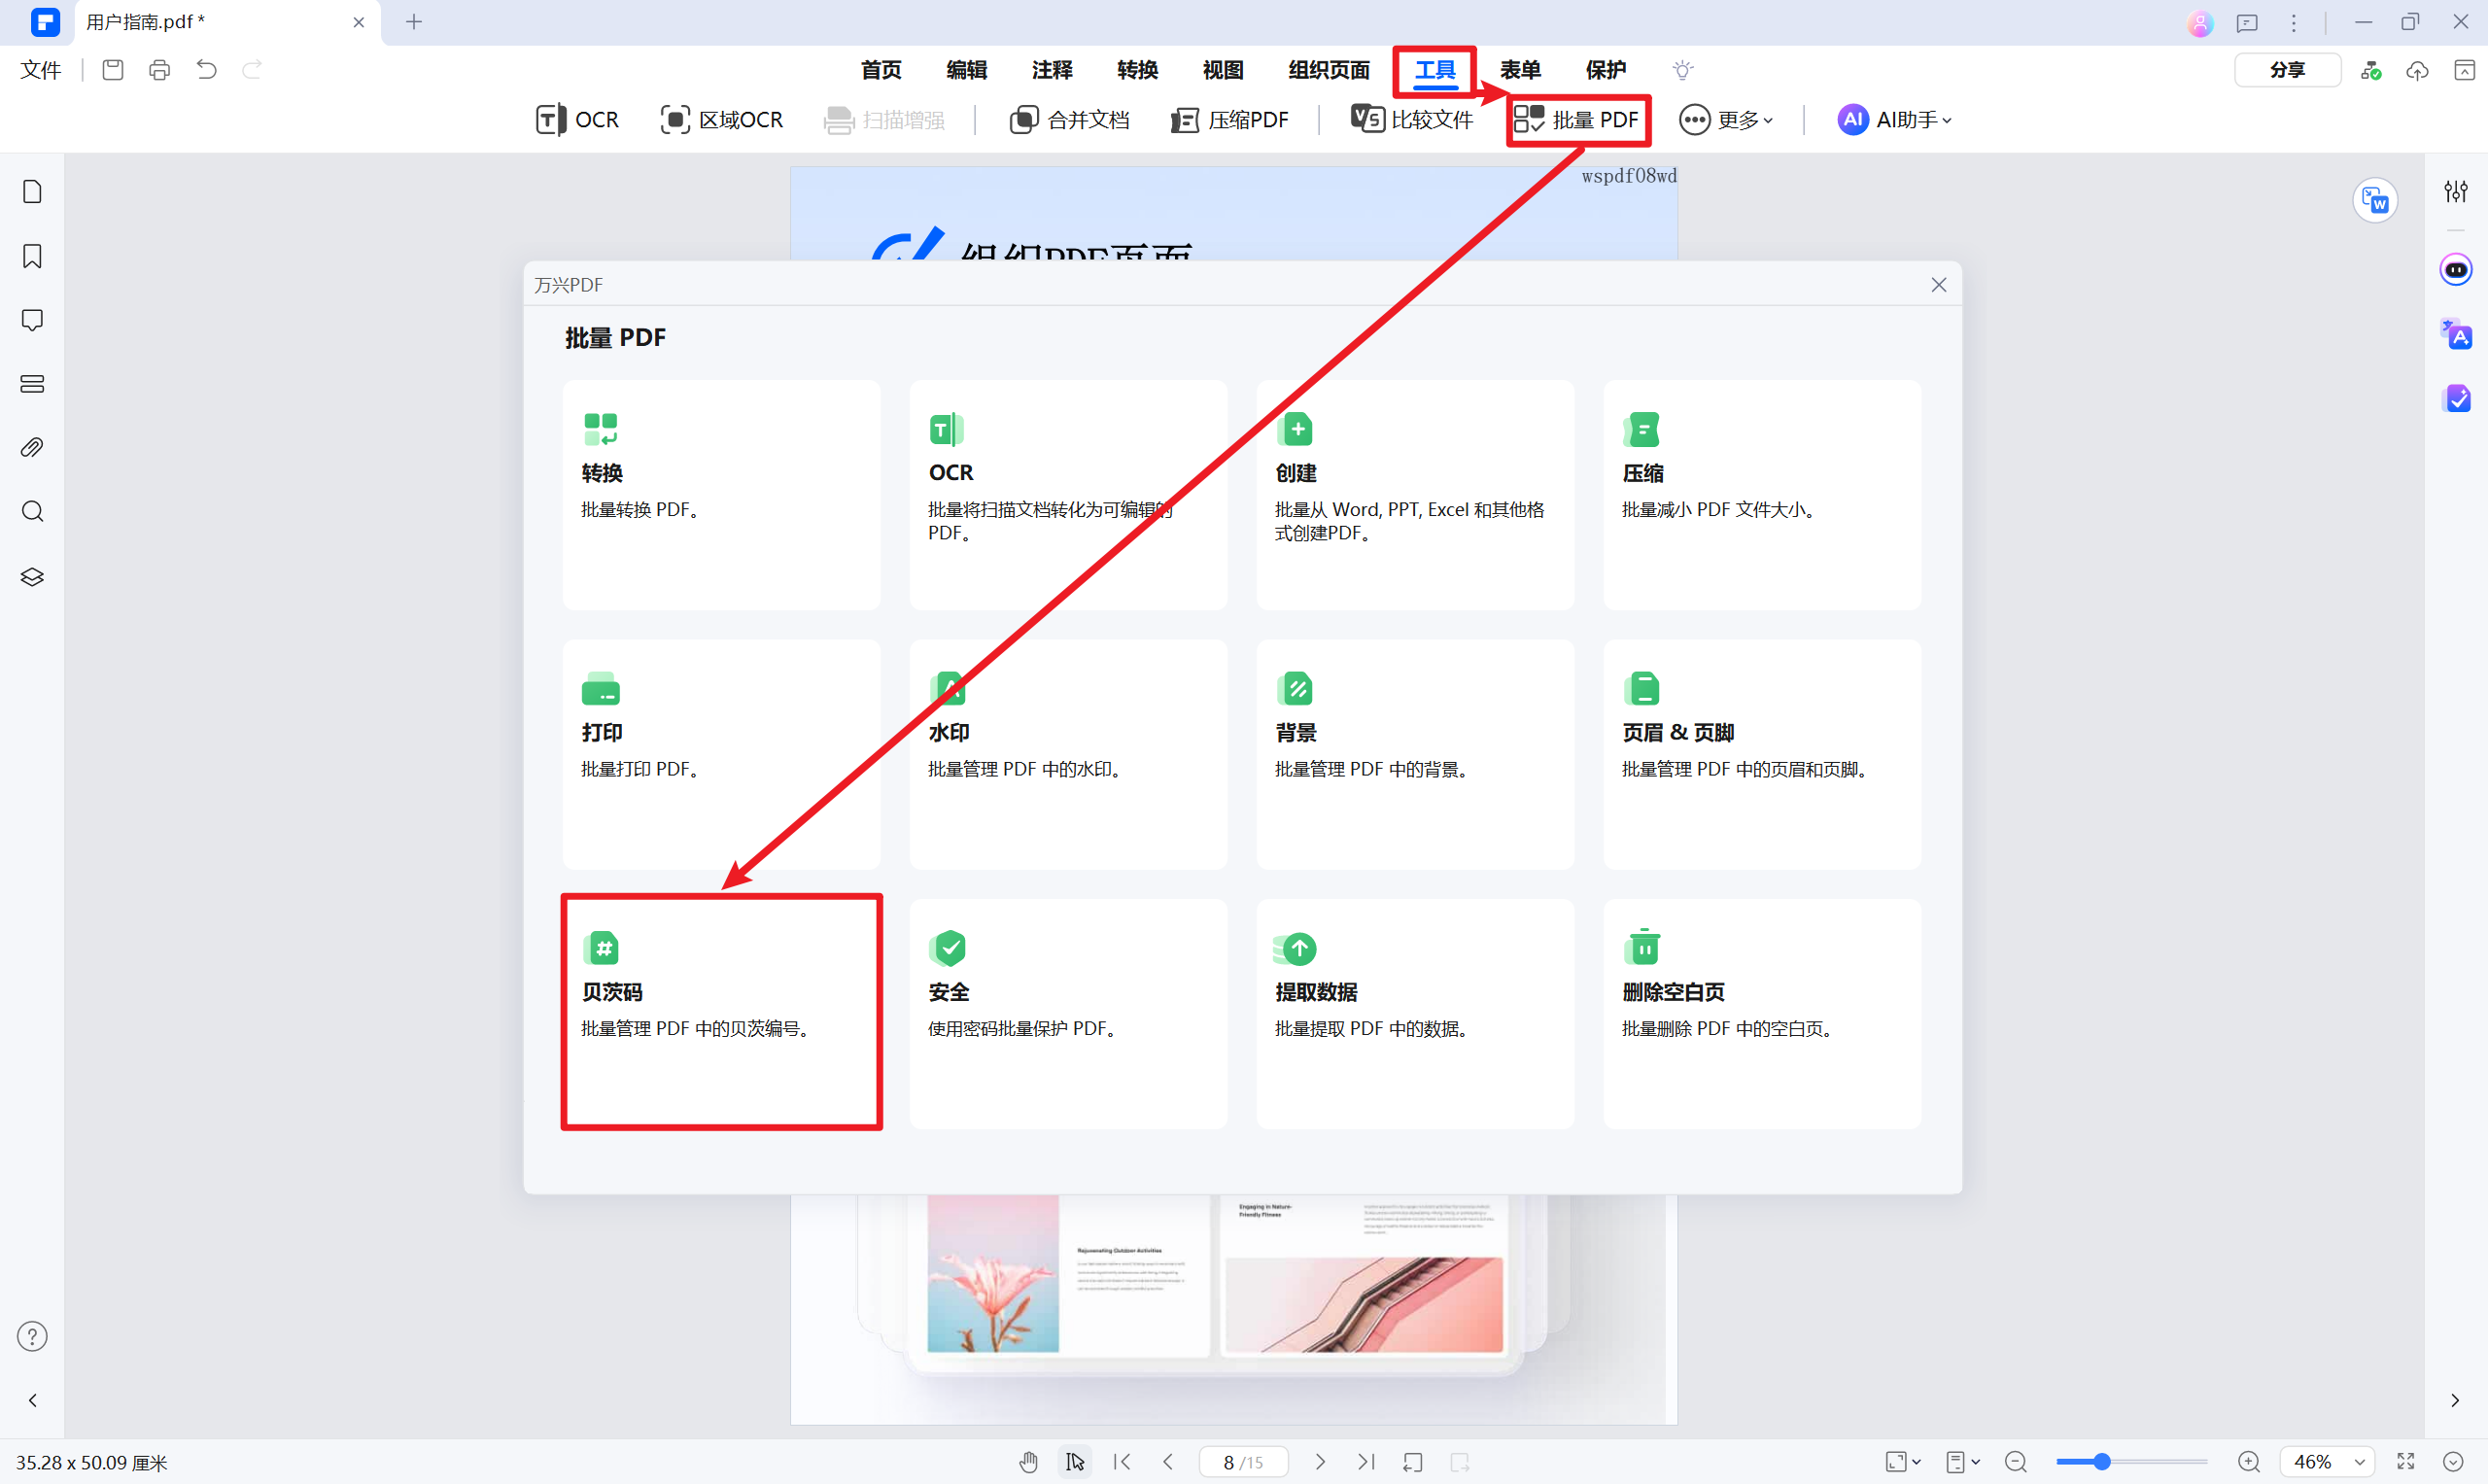Viewport: 2488px width, 1484px height.
Task: Click the search magnifier in sidebar
Action: click(32, 512)
